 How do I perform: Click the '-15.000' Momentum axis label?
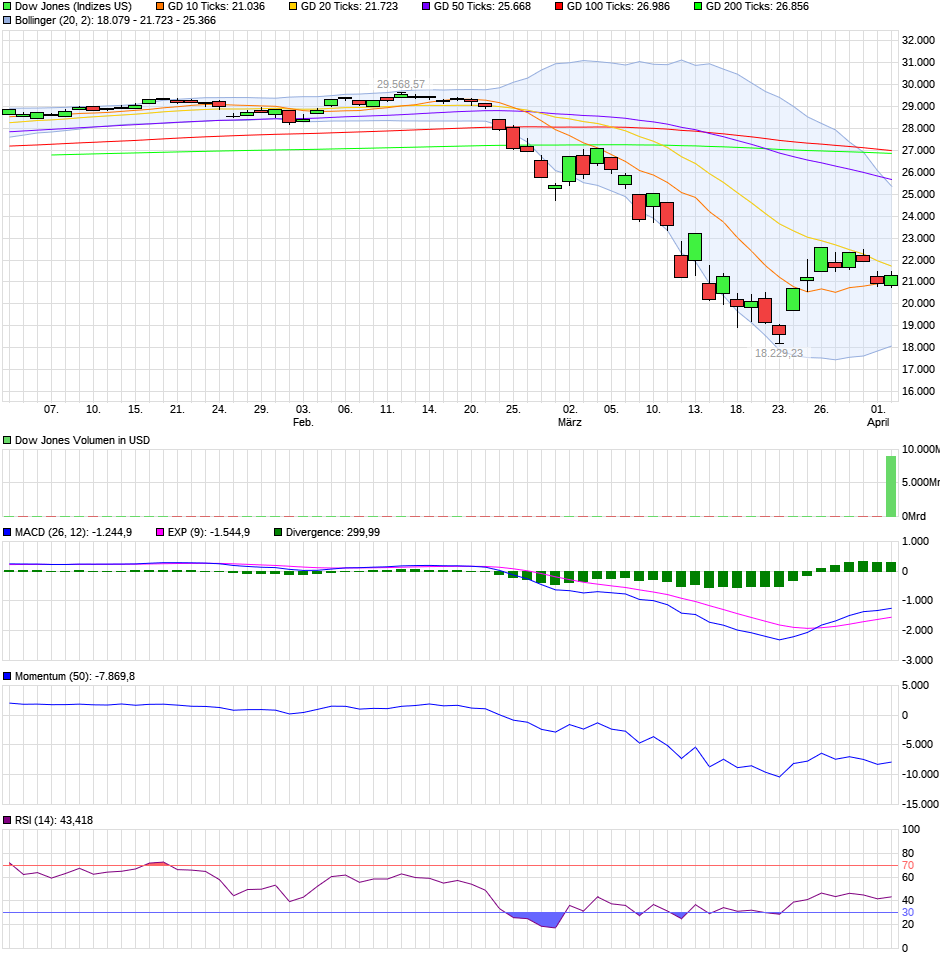920,804
